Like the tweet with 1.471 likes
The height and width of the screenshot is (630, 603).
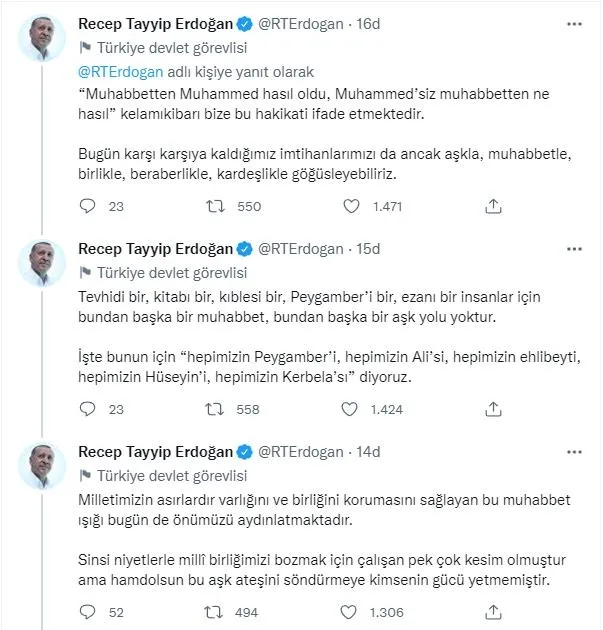point(351,207)
